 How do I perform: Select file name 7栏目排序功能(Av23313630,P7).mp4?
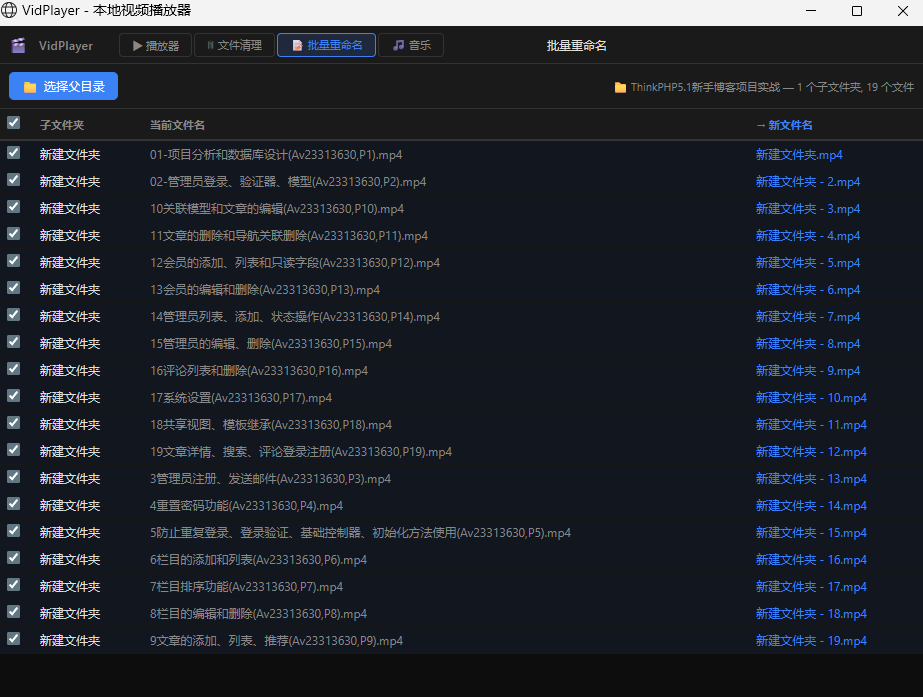click(x=246, y=587)
